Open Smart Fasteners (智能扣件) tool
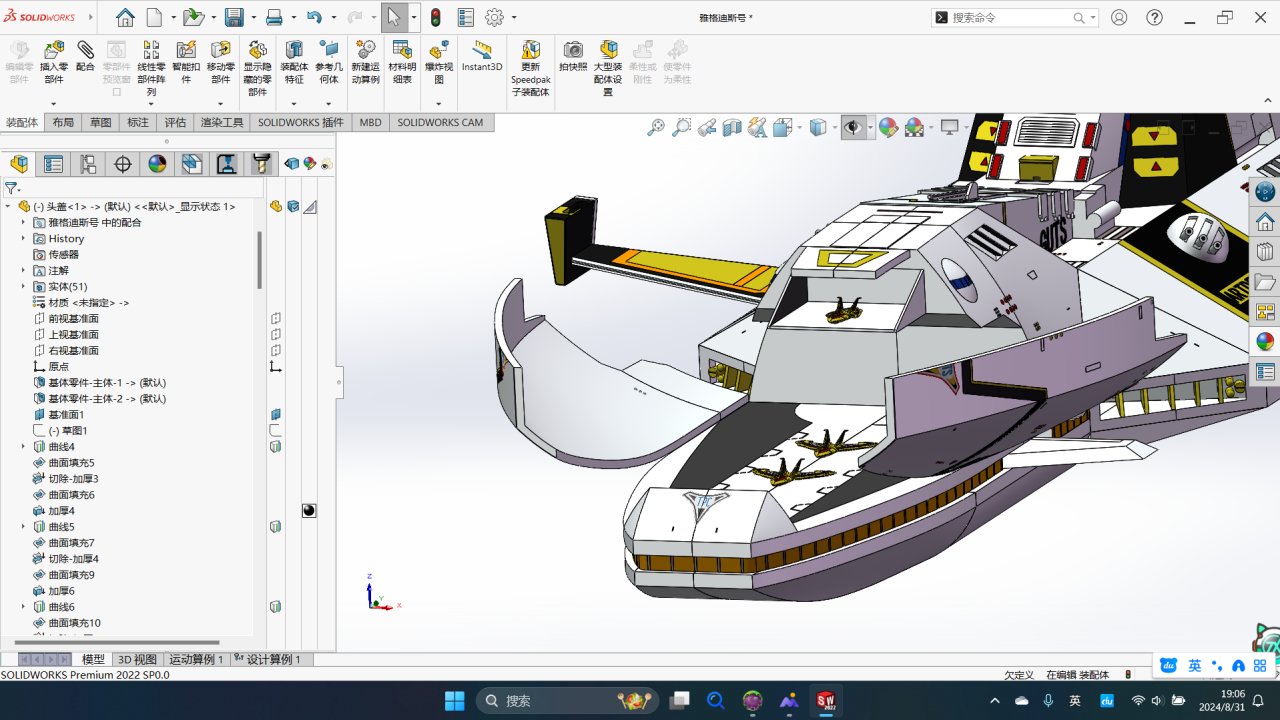 (185, 50)
